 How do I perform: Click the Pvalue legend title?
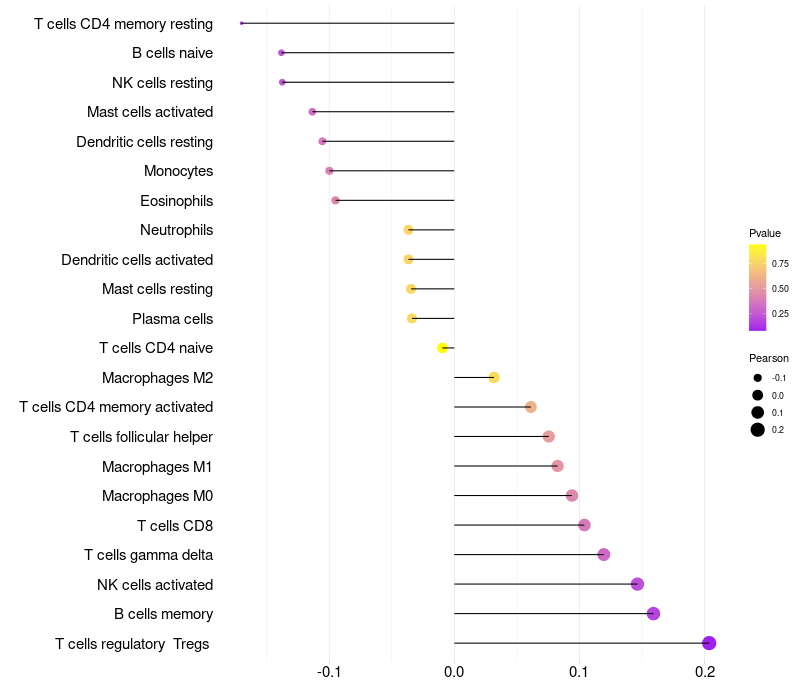click(764, 233)
